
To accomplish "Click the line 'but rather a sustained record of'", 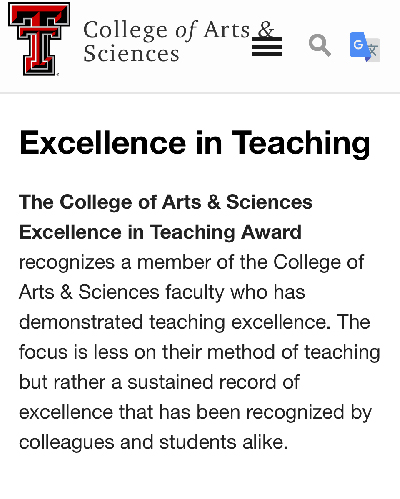I will pos(159,383).
